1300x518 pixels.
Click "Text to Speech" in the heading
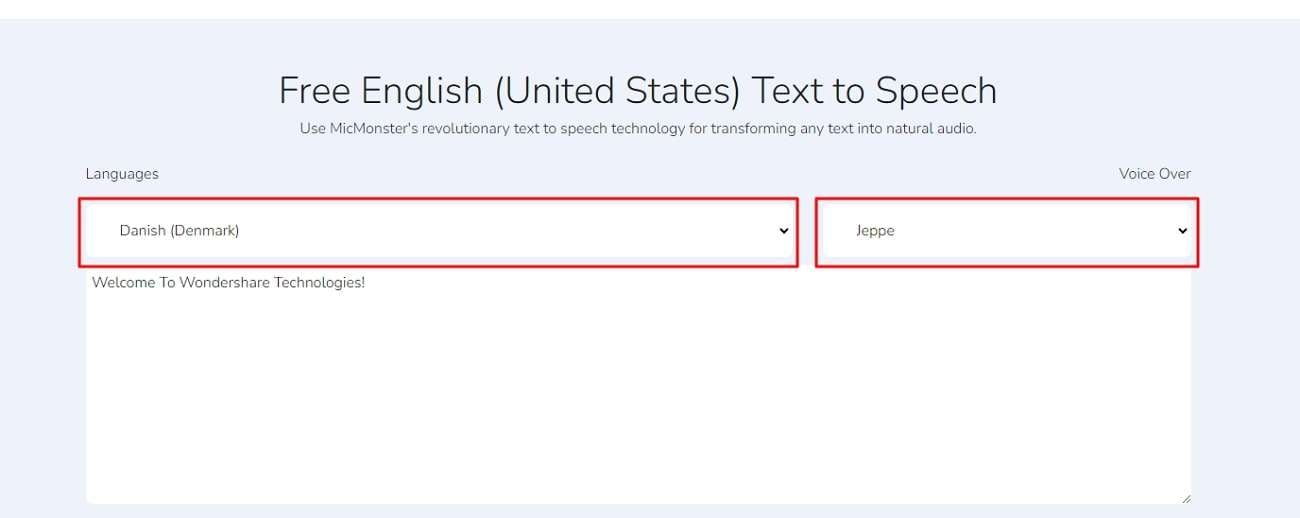(x=874, y=91)
